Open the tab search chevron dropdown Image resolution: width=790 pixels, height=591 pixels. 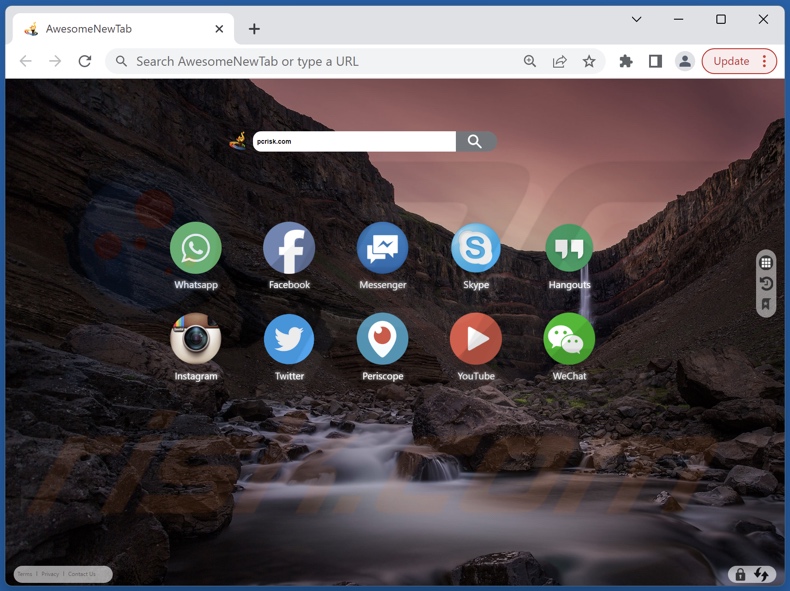point(636,19)
